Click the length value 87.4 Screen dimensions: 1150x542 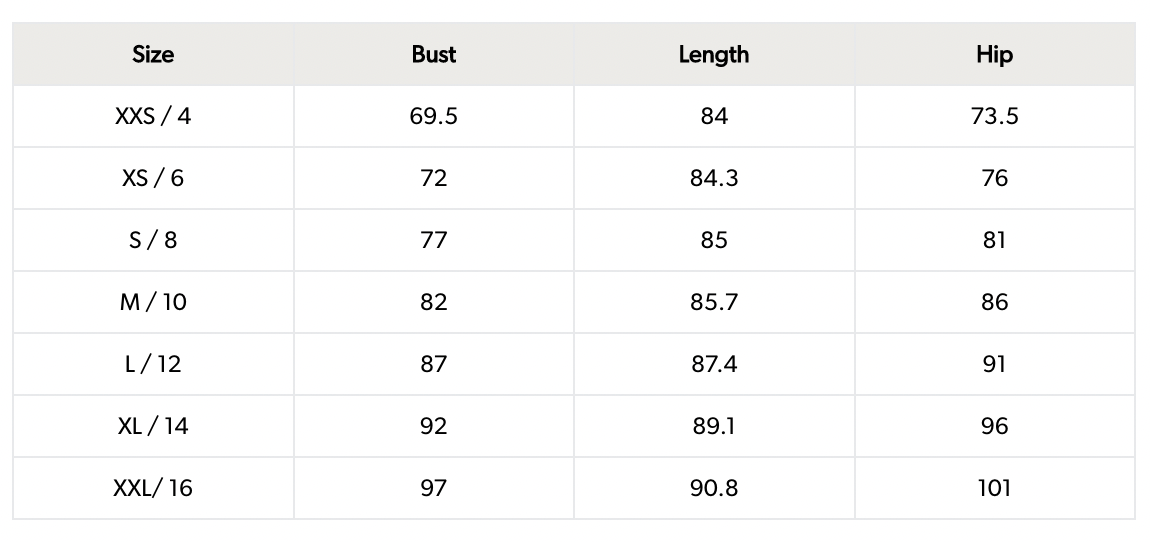[x=713, y=364]
